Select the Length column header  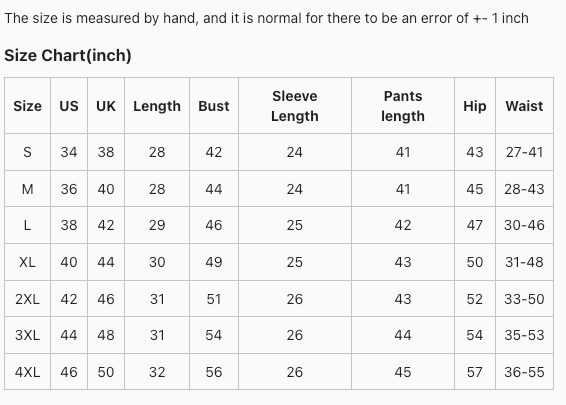(157, 106)
